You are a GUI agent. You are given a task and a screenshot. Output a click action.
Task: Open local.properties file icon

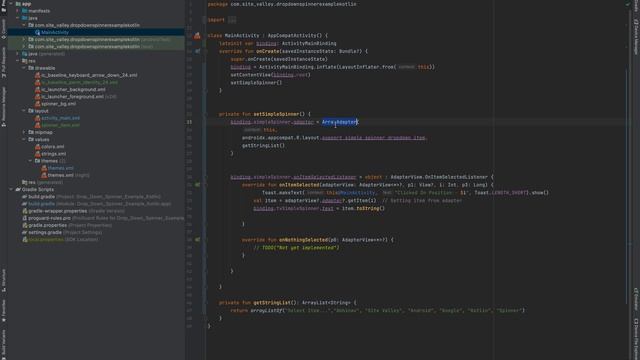tap(24, 240)
